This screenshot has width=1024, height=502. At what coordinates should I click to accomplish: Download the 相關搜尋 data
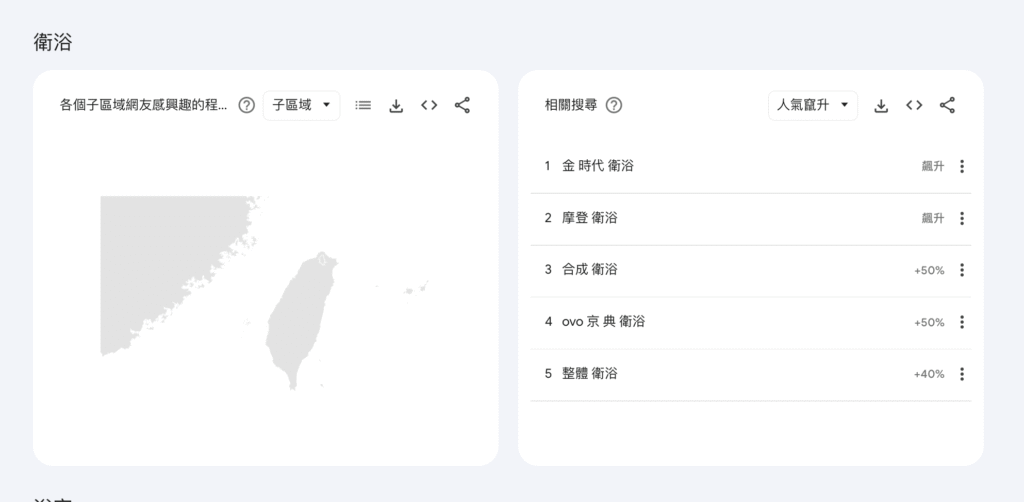(881, 105)
